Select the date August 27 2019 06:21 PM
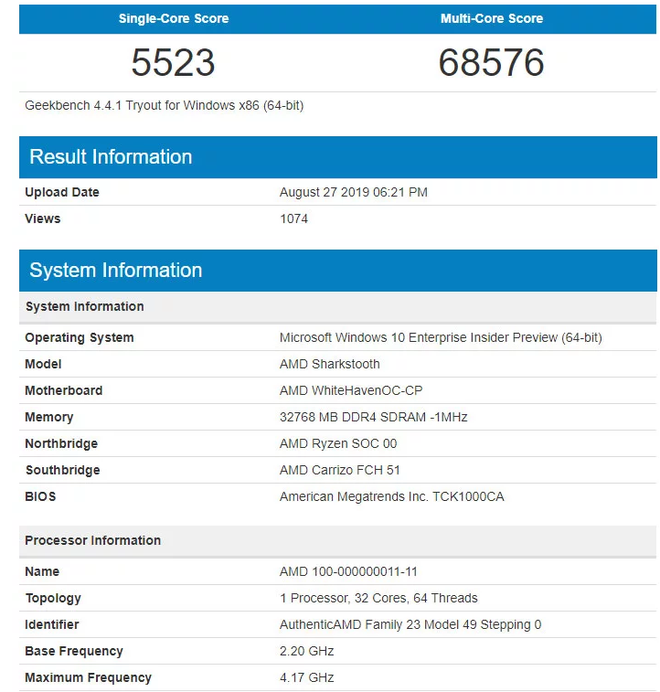Screen dimensions: 660x692 pyautogui.click(x=353, y=192)
